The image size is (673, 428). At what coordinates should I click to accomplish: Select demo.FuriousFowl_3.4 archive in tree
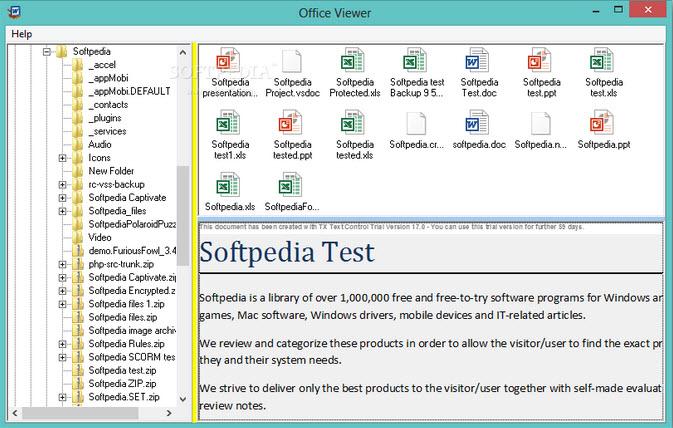[x=132, y=251]
